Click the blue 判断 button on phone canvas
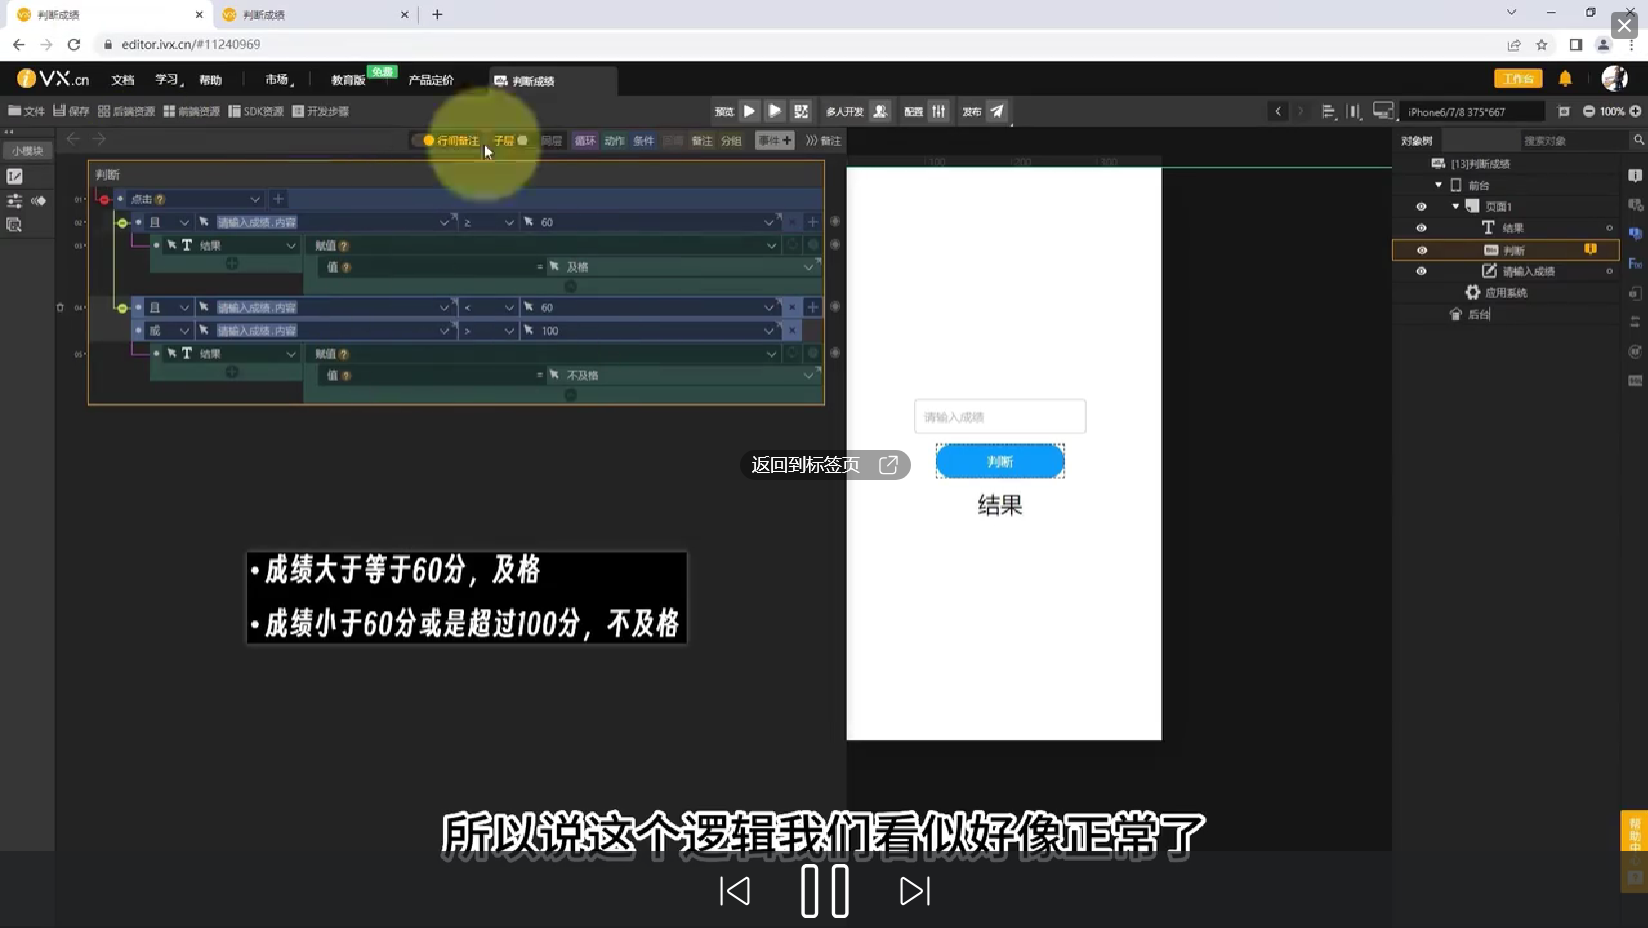Image resolution: width=1648 pixels, height=928 pixels. click(1000, 461)
